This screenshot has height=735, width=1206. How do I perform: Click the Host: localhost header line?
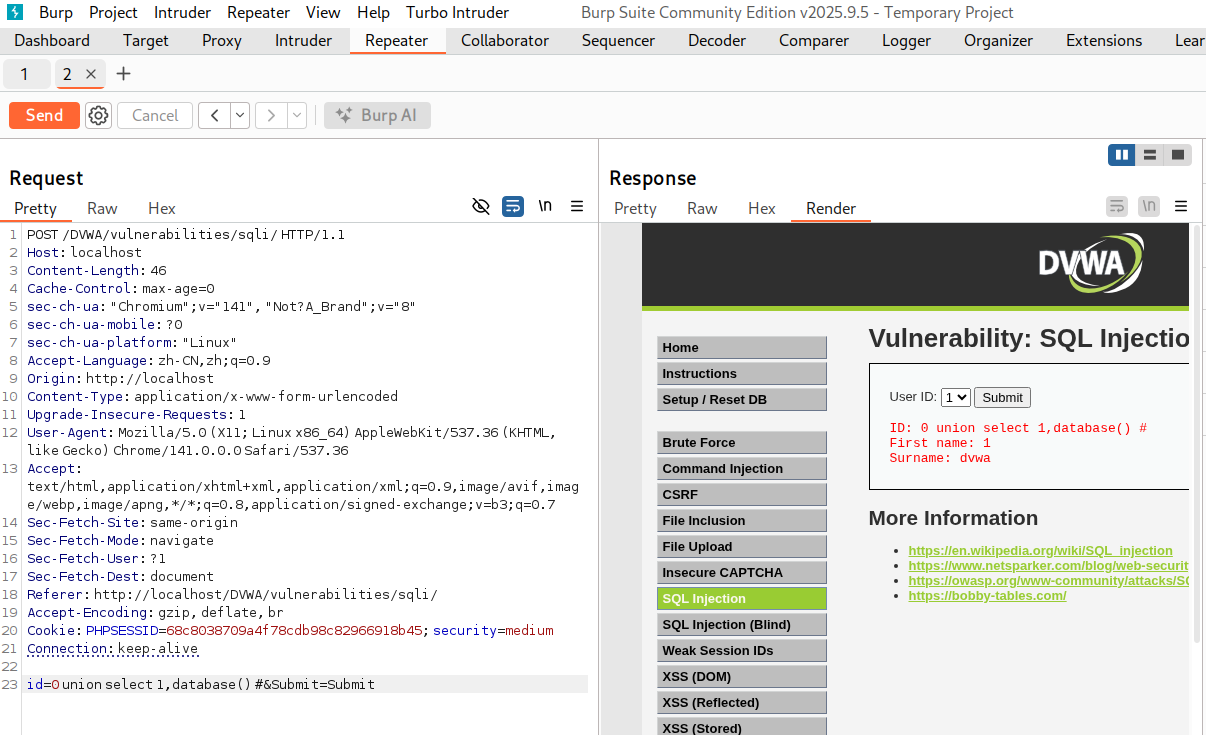pos(84,252)
